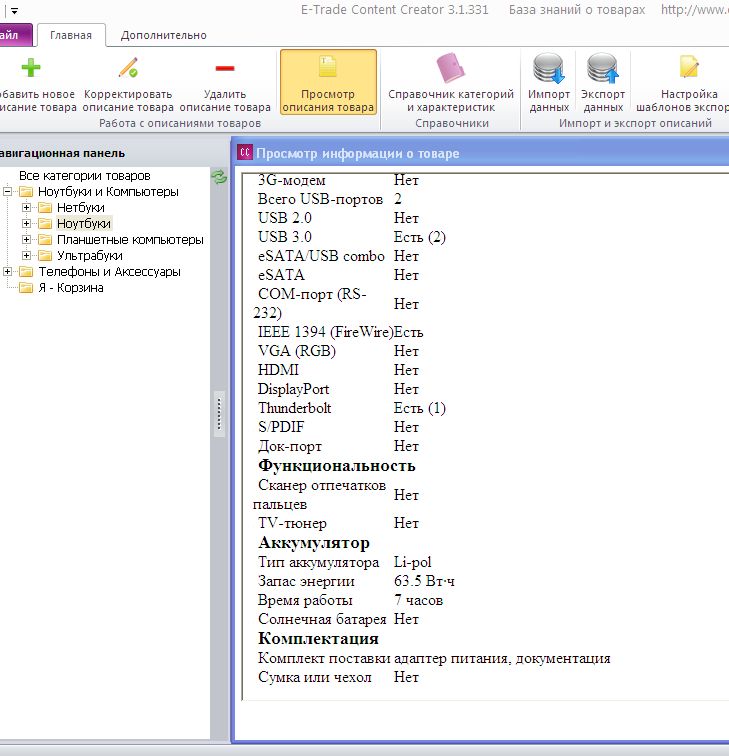Click the Ультрабуки folder icon
Viewport: 729px width, 756px height.
(45, 256)
